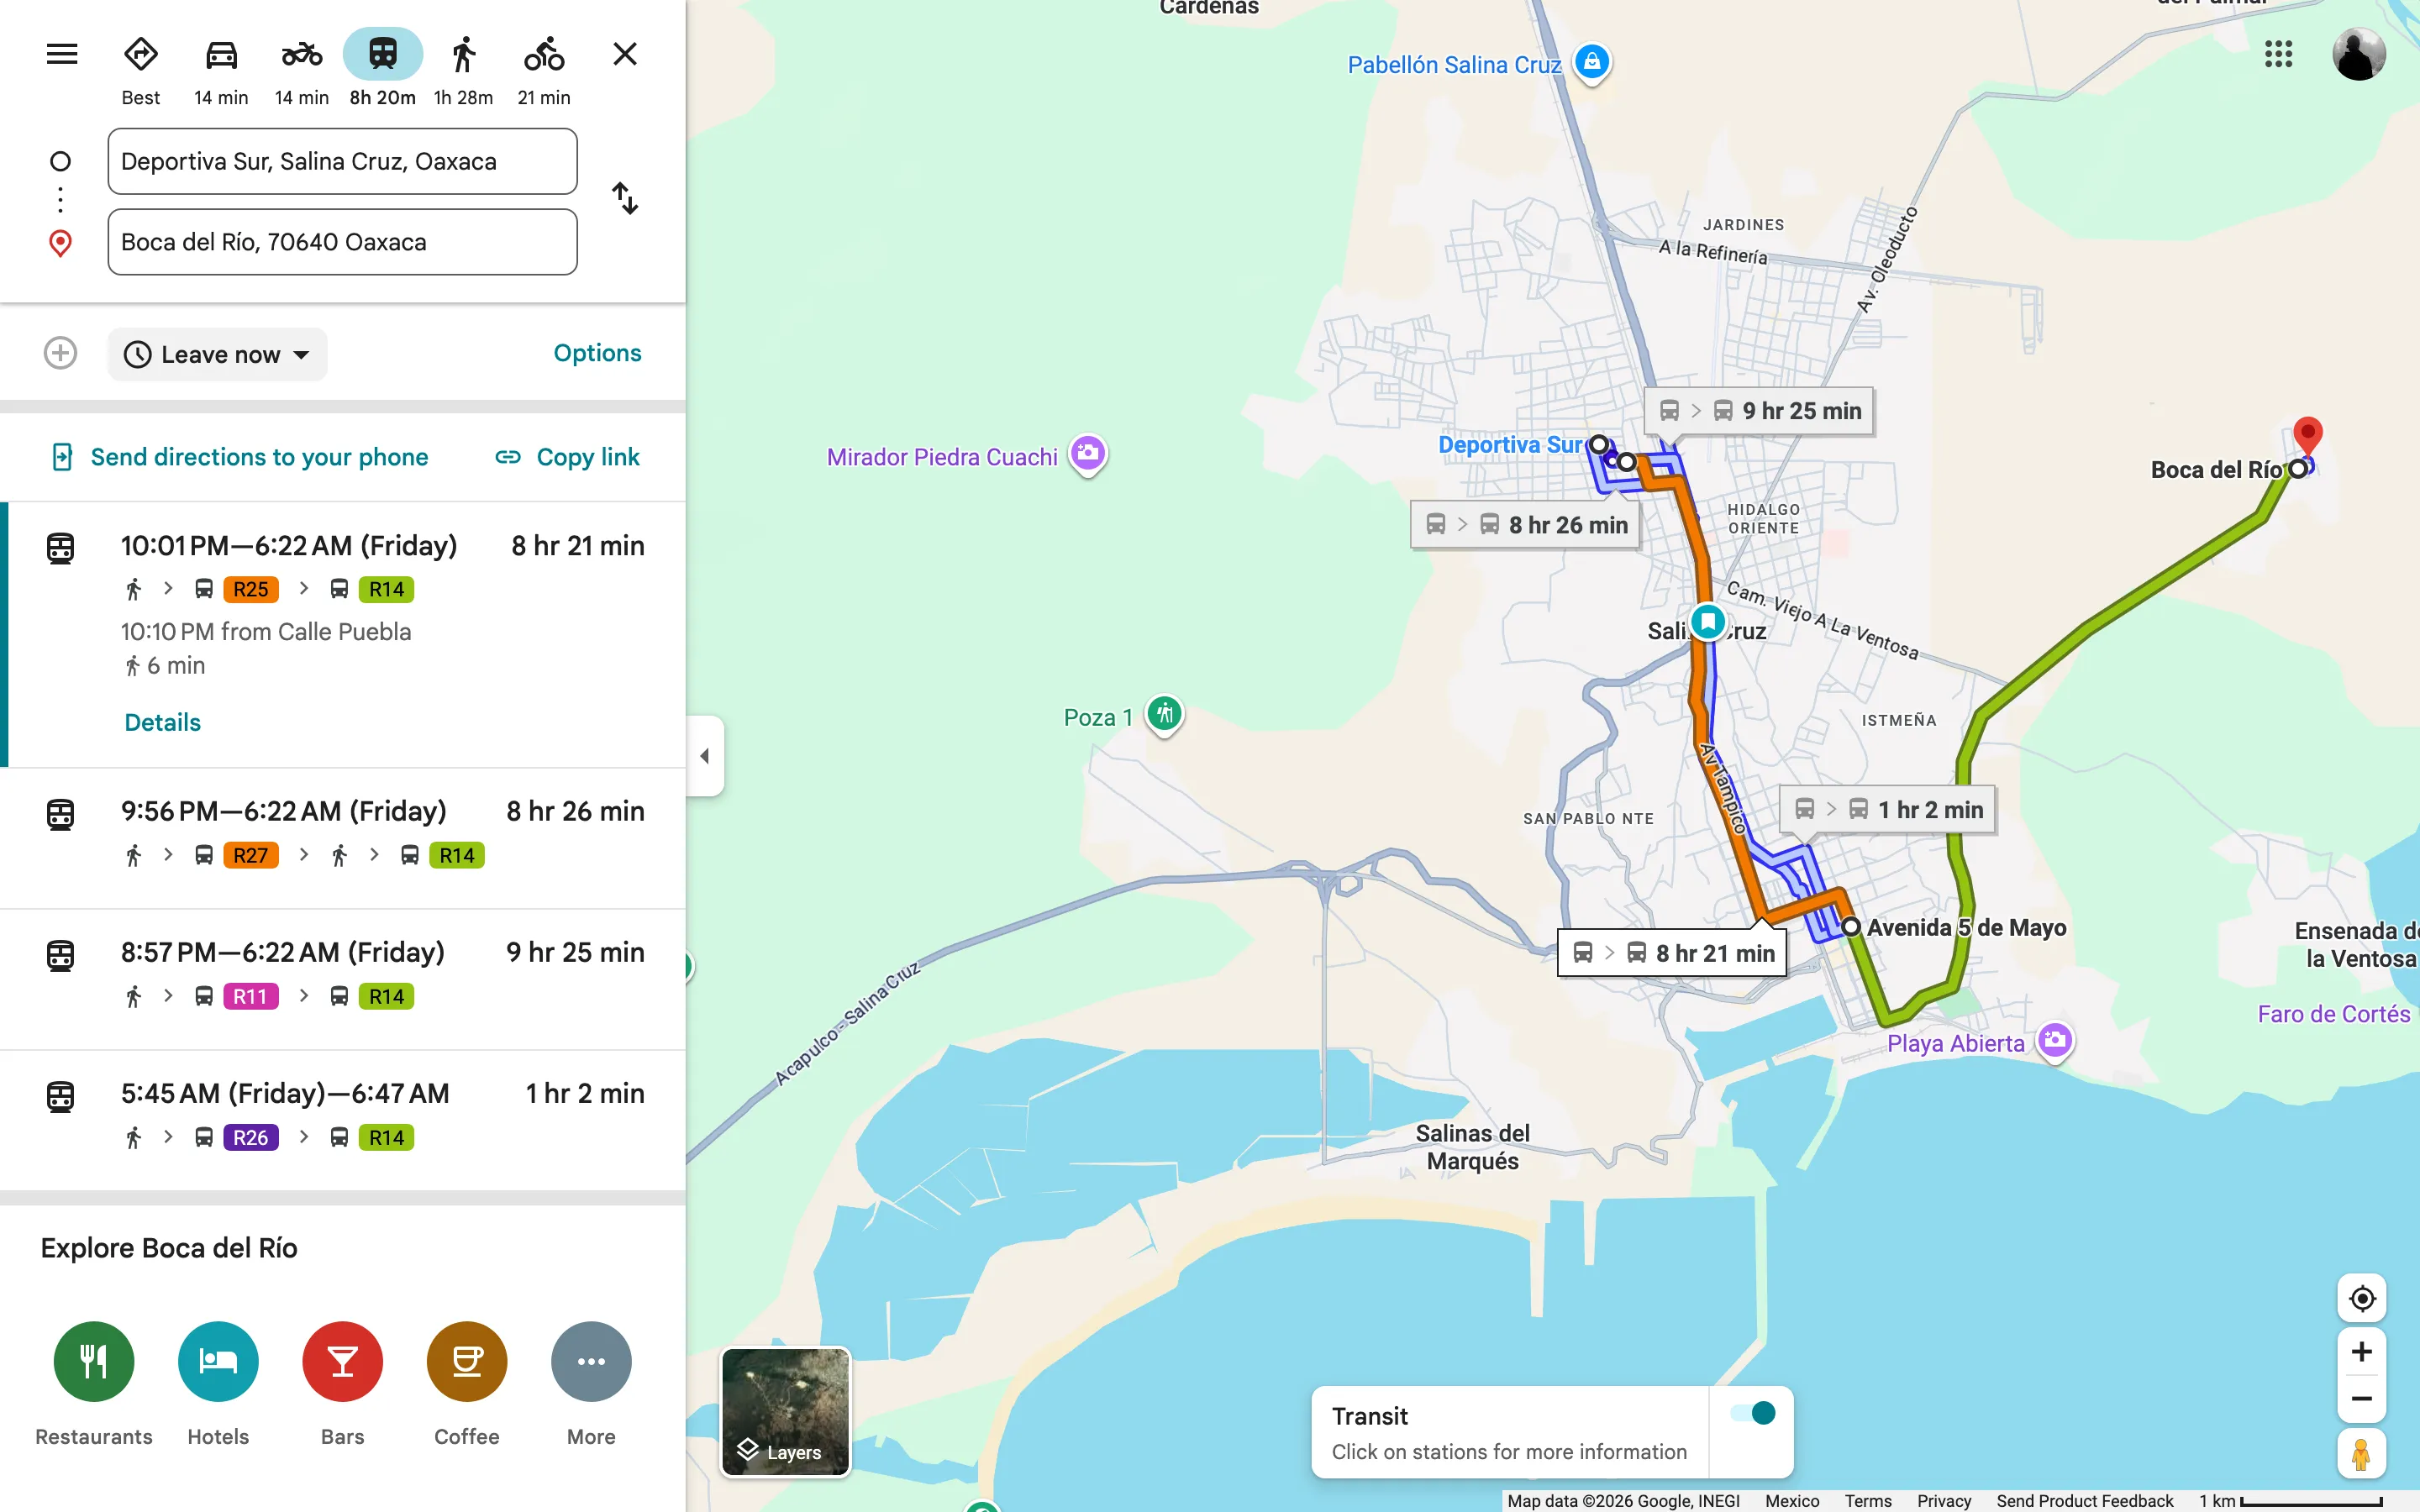This screenshot has height=1512, width=2420.
Task: Click the R27 bus badge
Action: pyautogui.click(x=250, y=855)
